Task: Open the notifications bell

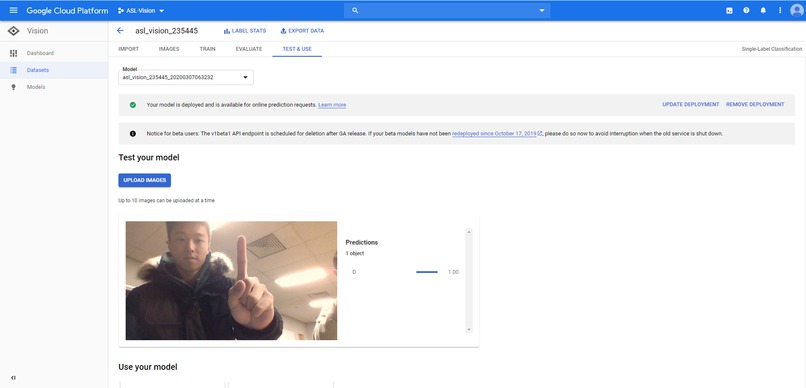Action: (763, 10)
